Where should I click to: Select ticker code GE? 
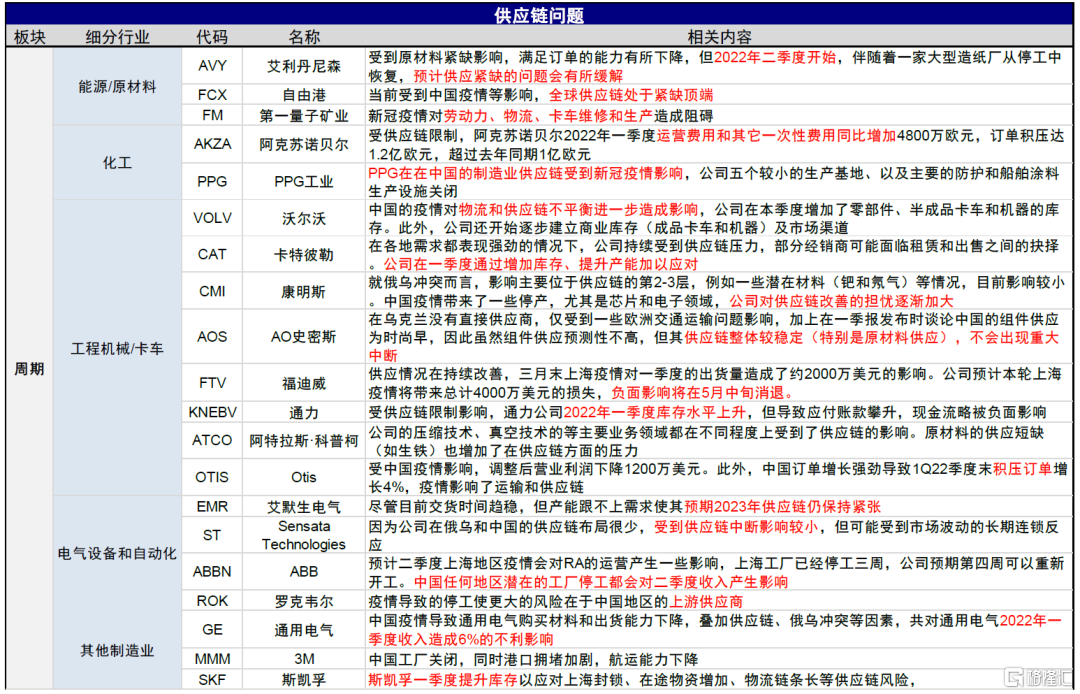pos(212,630)
